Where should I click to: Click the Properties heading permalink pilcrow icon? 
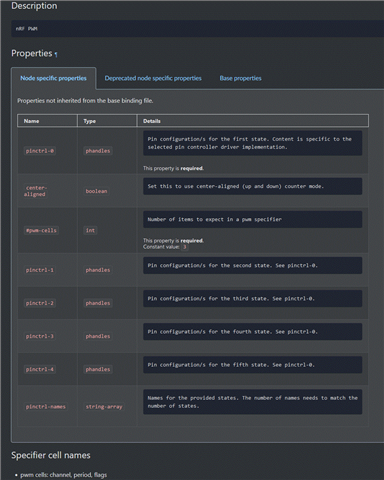[56, 54]
